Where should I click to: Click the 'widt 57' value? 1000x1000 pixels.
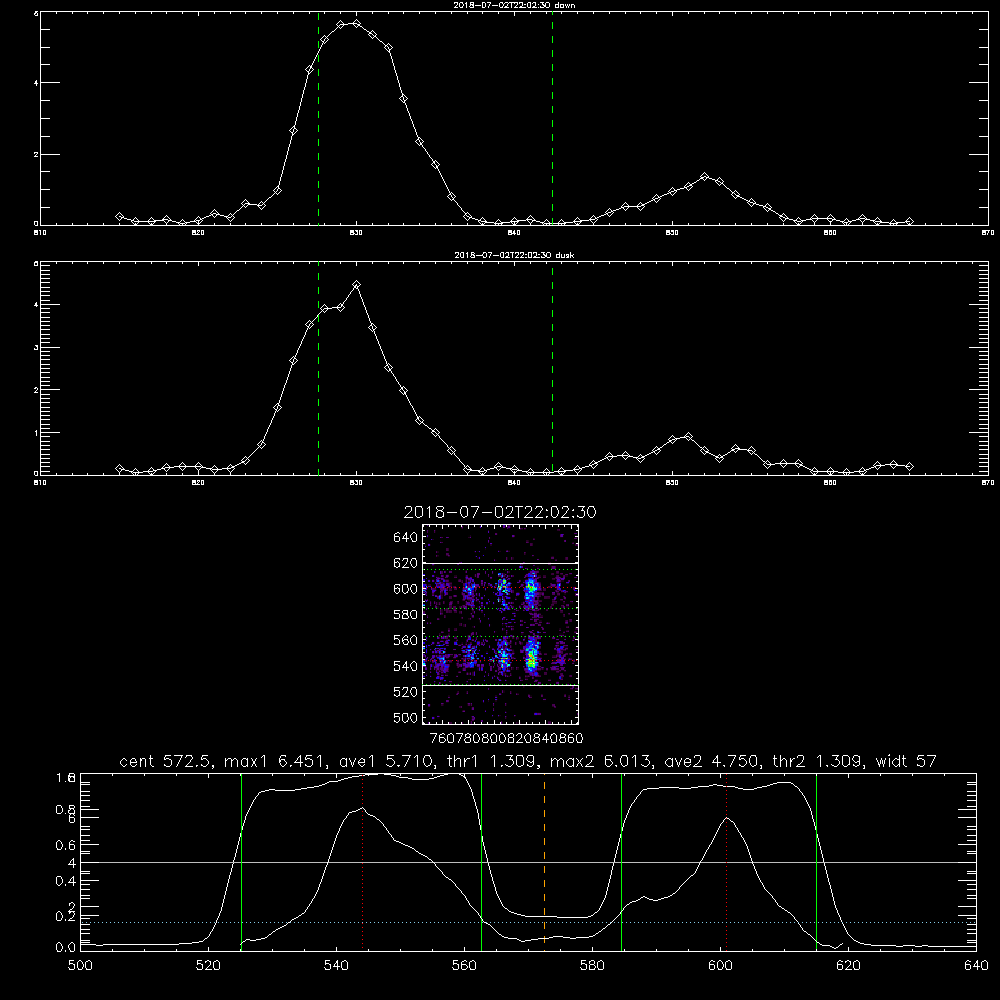[906, 761]
